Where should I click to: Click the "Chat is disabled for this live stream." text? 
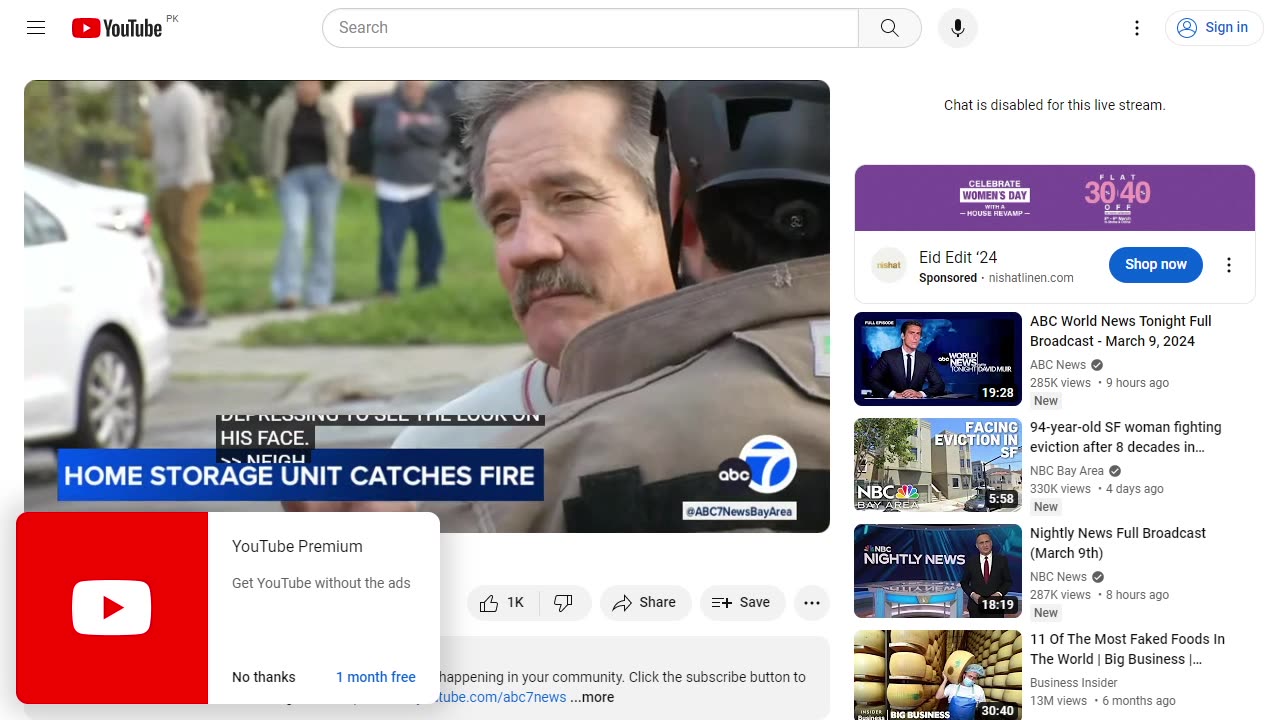pos(1055,105)
